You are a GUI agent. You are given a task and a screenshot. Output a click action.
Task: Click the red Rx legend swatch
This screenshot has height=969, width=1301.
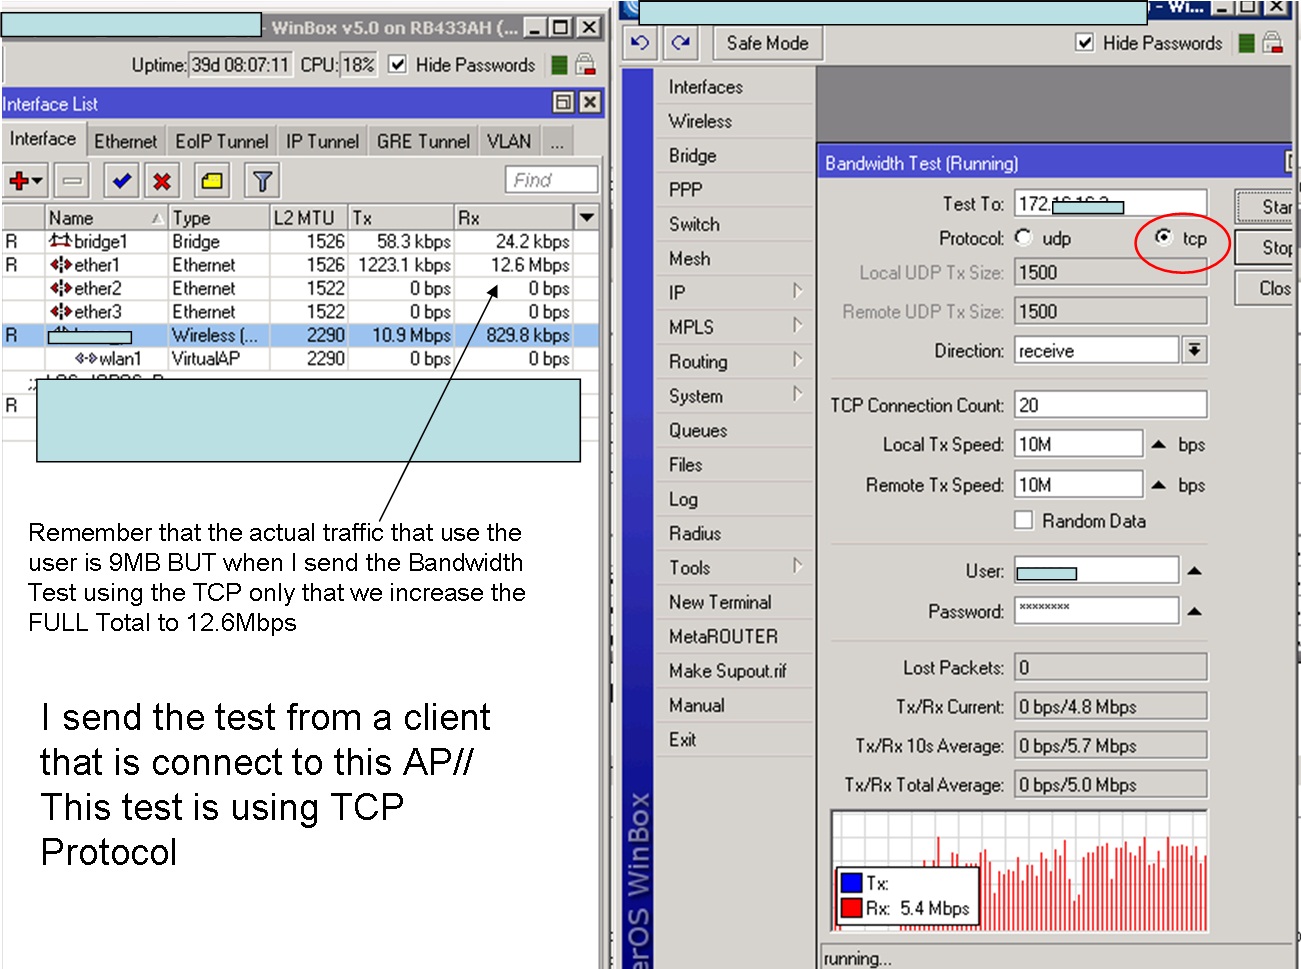(851, 908)
